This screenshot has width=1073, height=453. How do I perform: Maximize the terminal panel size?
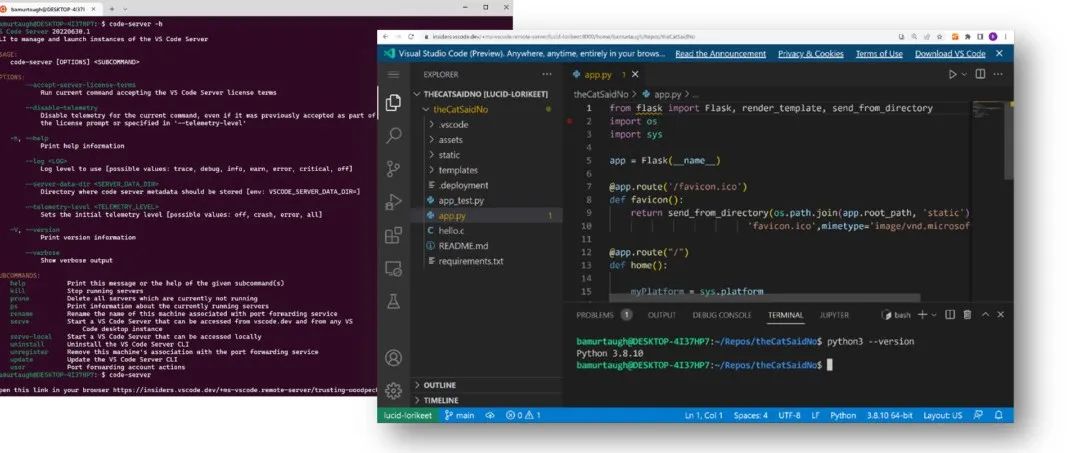(985, 315)
